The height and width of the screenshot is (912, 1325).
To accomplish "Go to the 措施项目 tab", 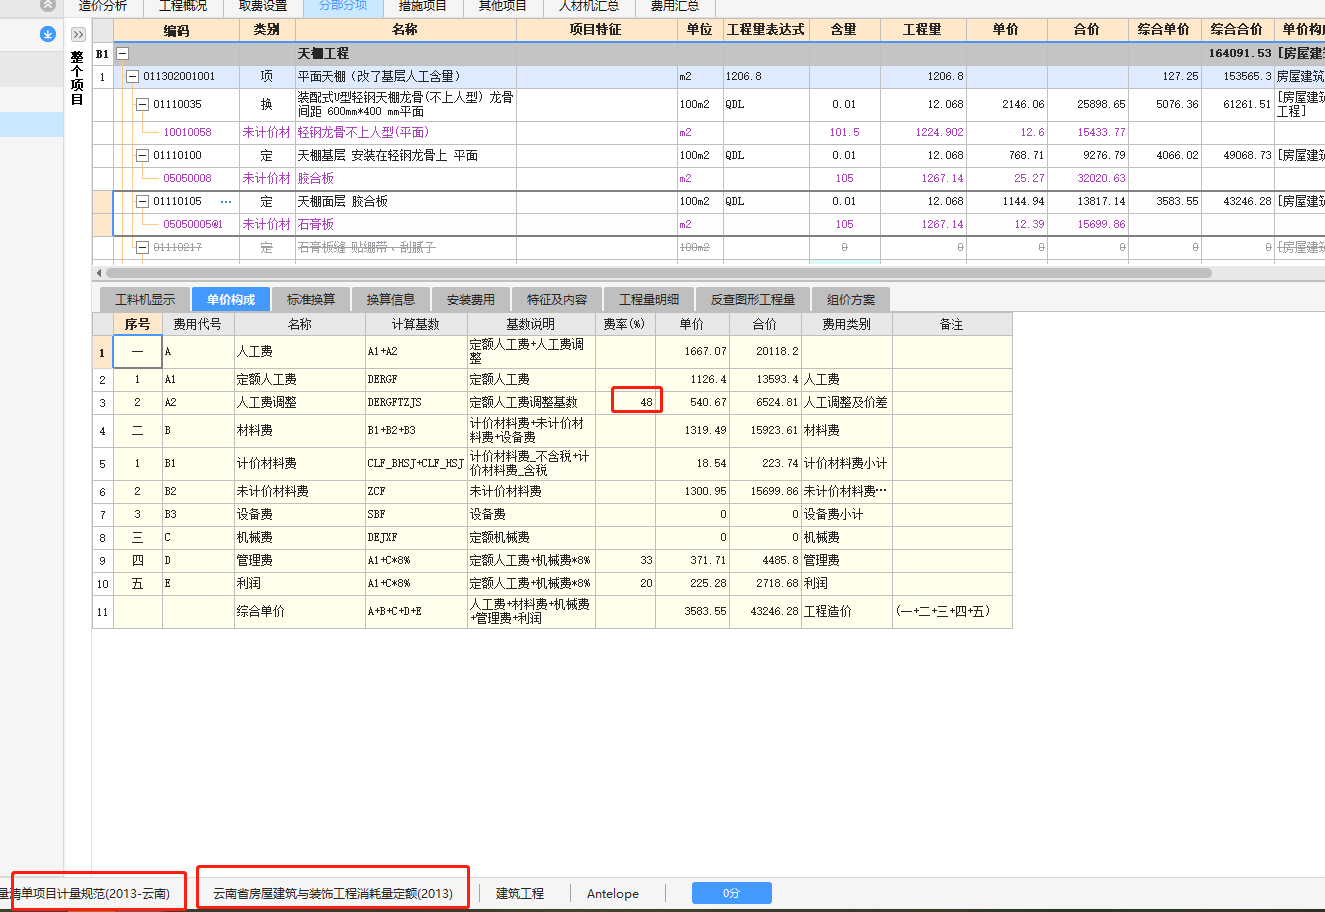I will point(423,6).
